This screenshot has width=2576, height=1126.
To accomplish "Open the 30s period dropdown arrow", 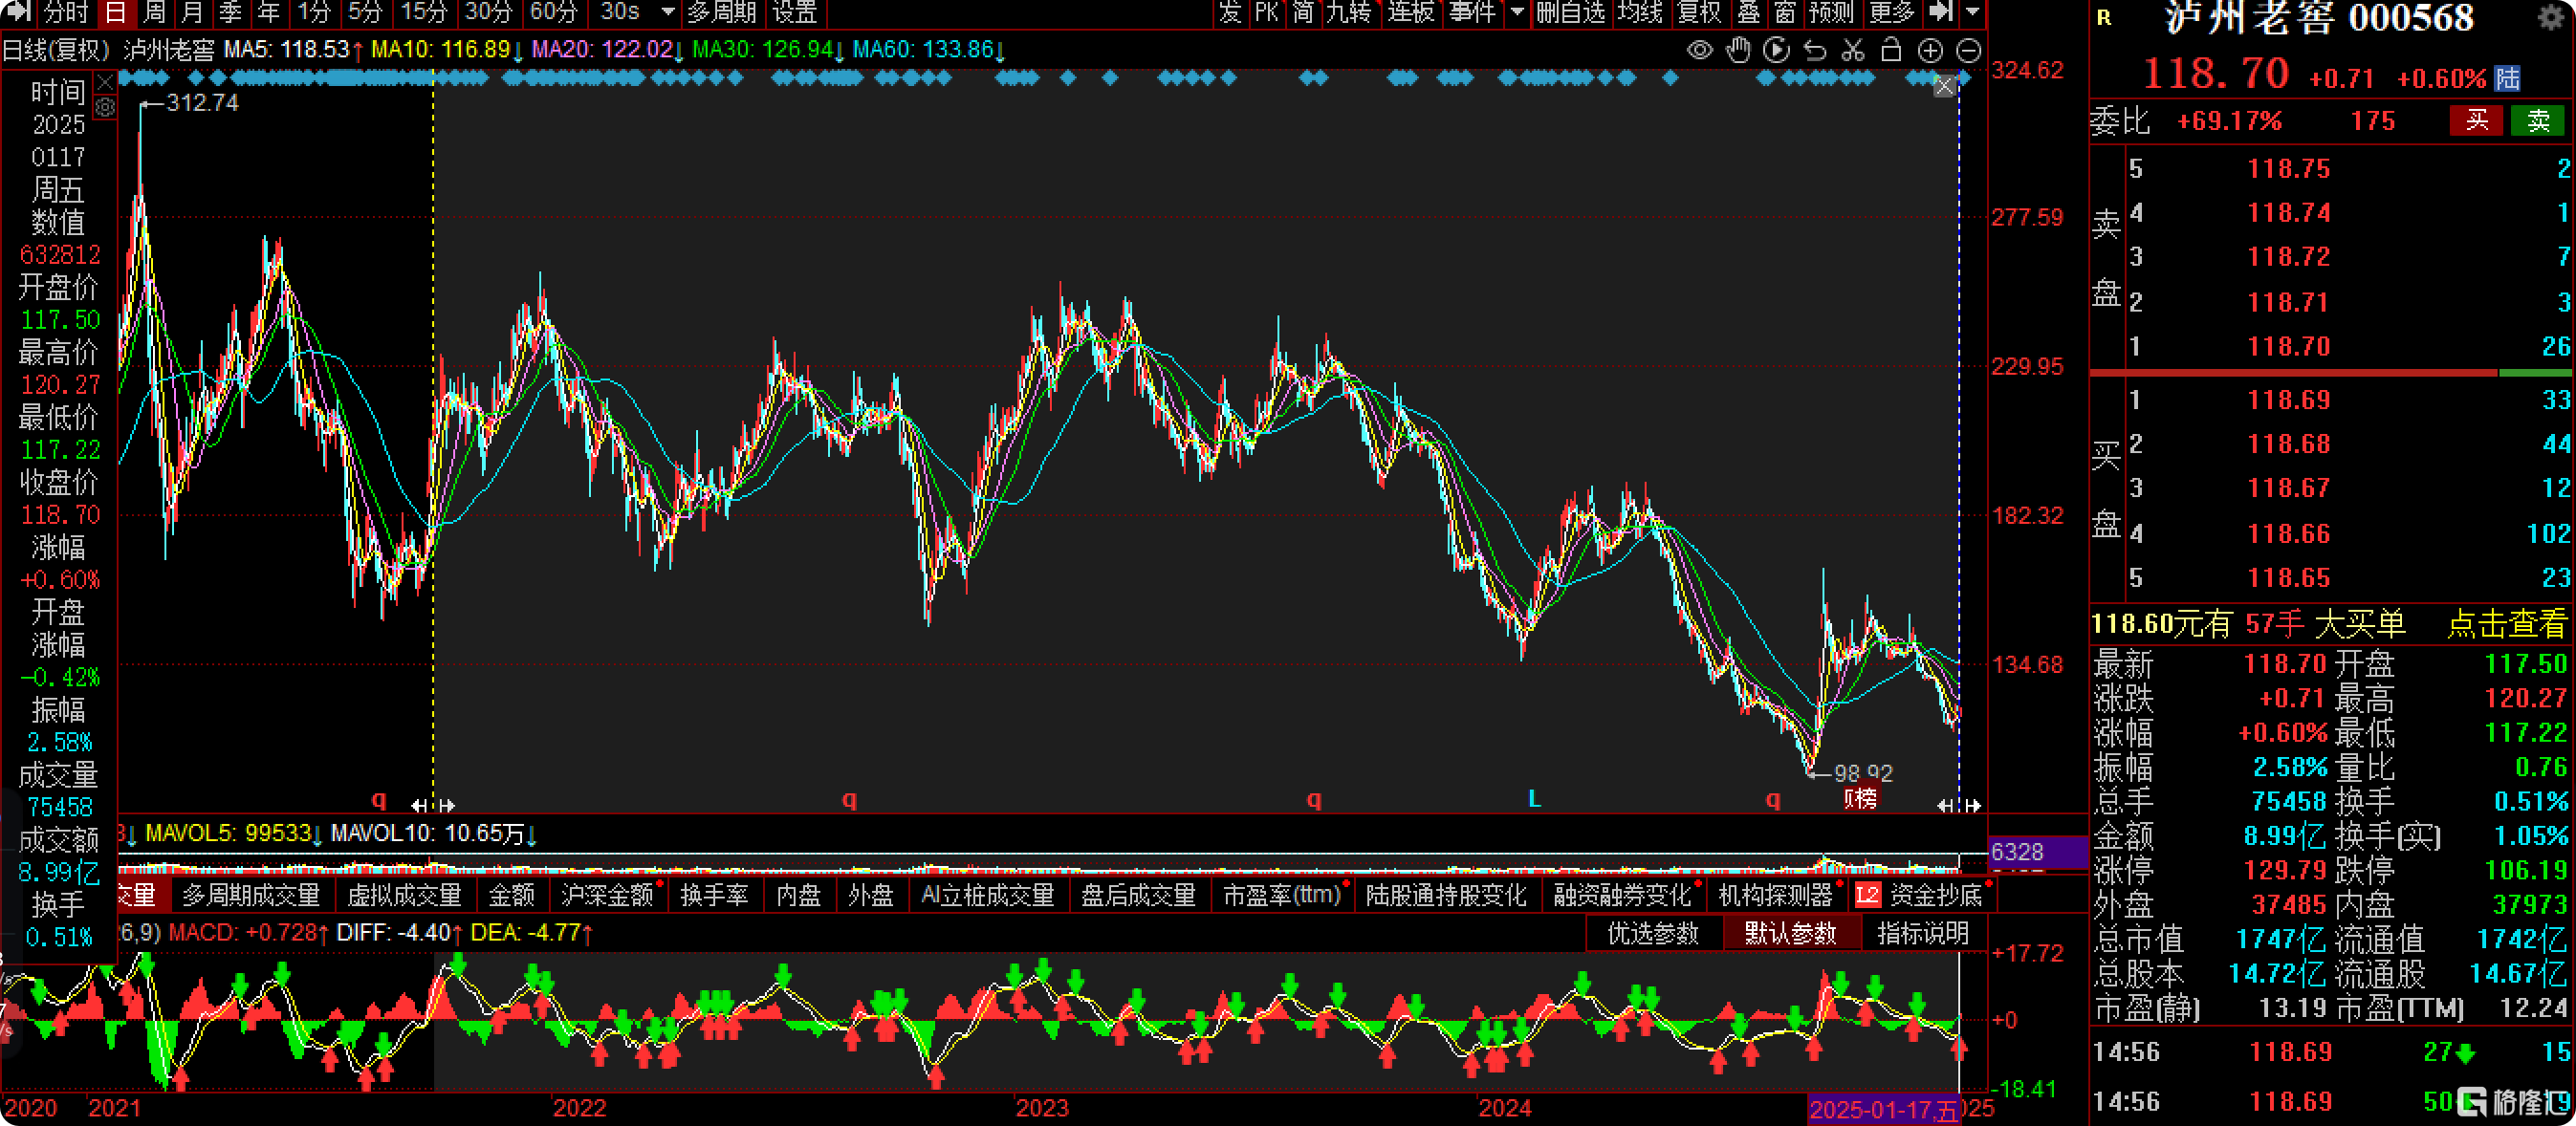I will pos(668,12).
